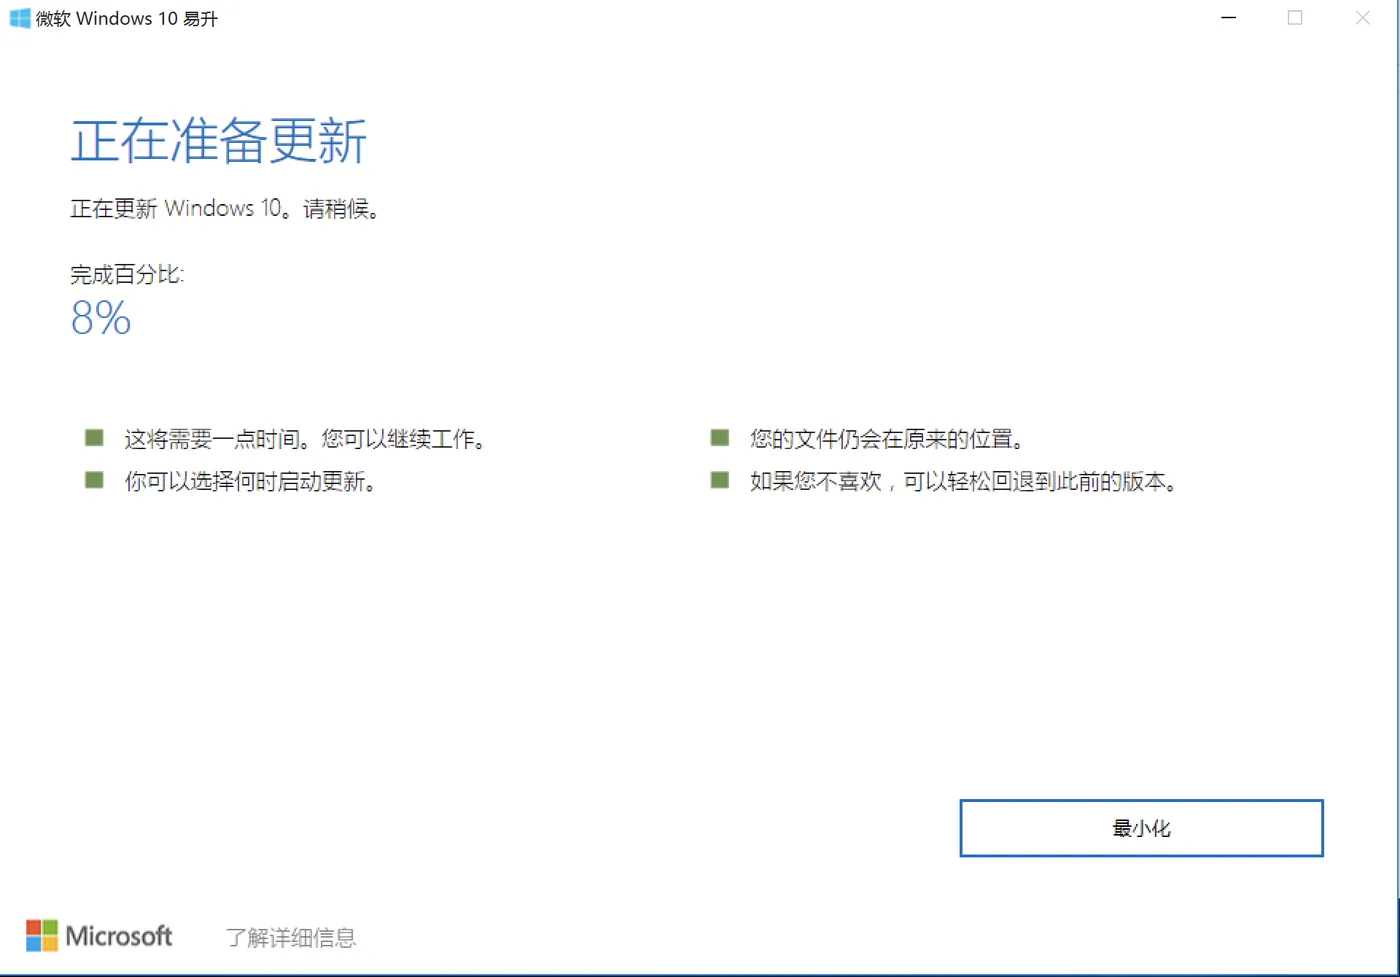Screen dimensions: 1400x977
Task: Click the blue status bar at the window bottom
Action: click(x=700, y=973)
